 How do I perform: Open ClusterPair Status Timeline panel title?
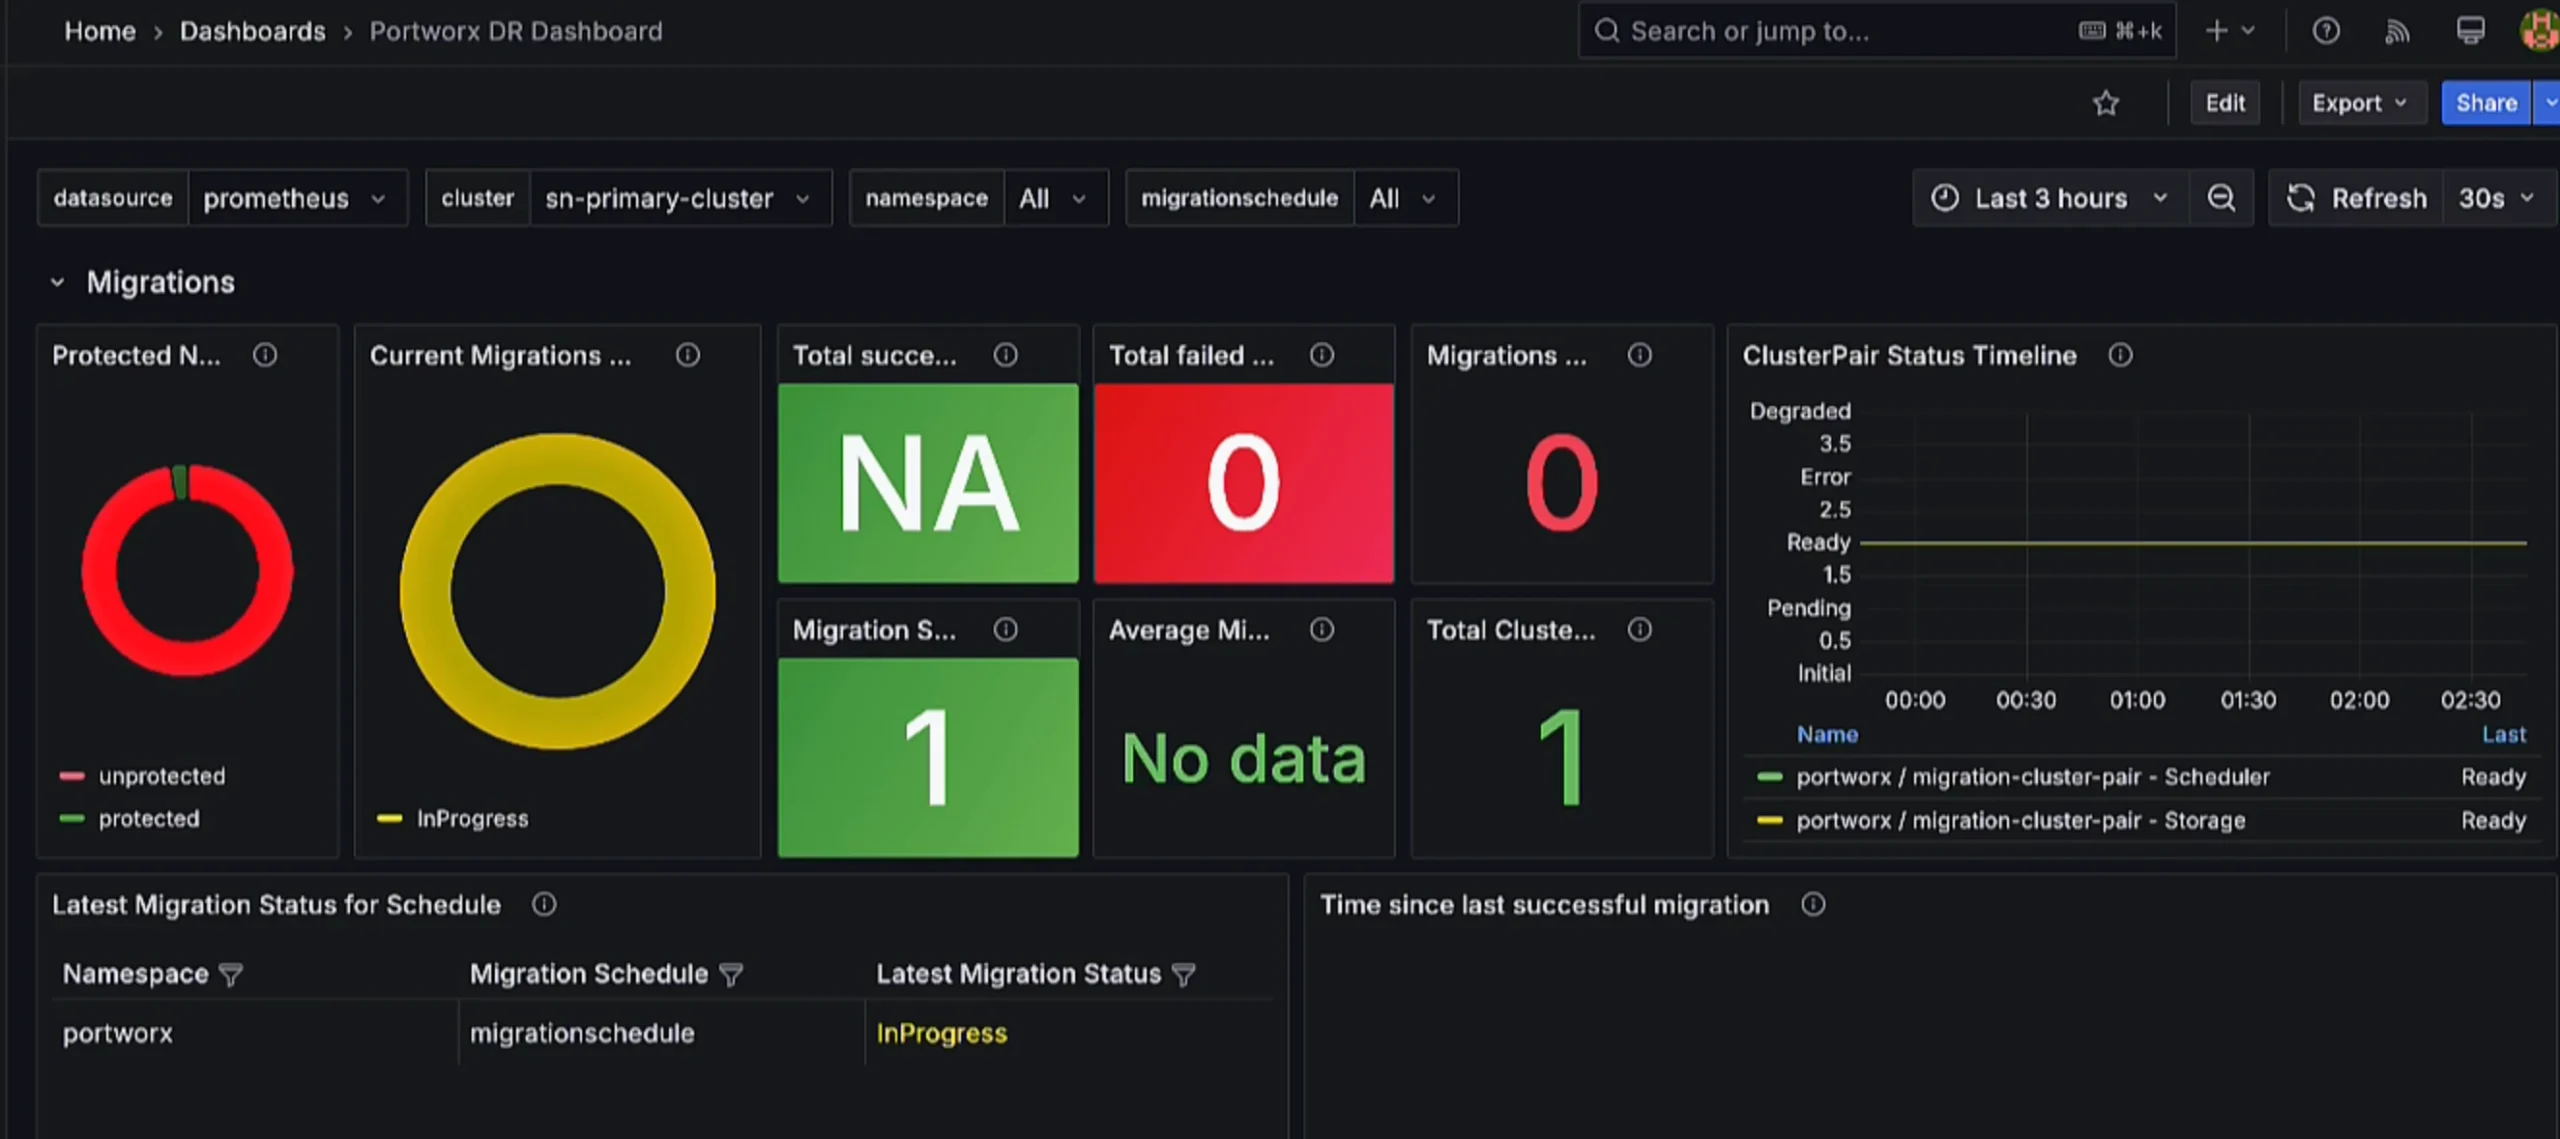coord(1909,355)
